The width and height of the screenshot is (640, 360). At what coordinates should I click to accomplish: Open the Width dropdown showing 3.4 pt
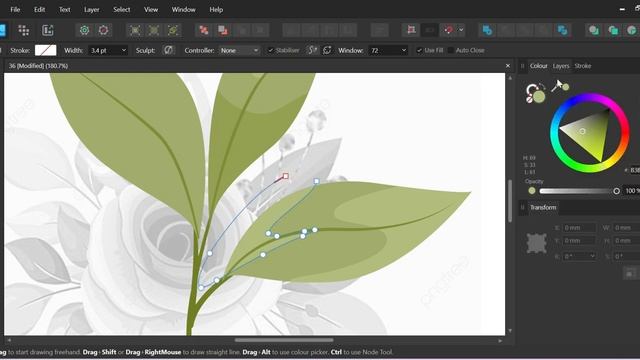(108, 50)
